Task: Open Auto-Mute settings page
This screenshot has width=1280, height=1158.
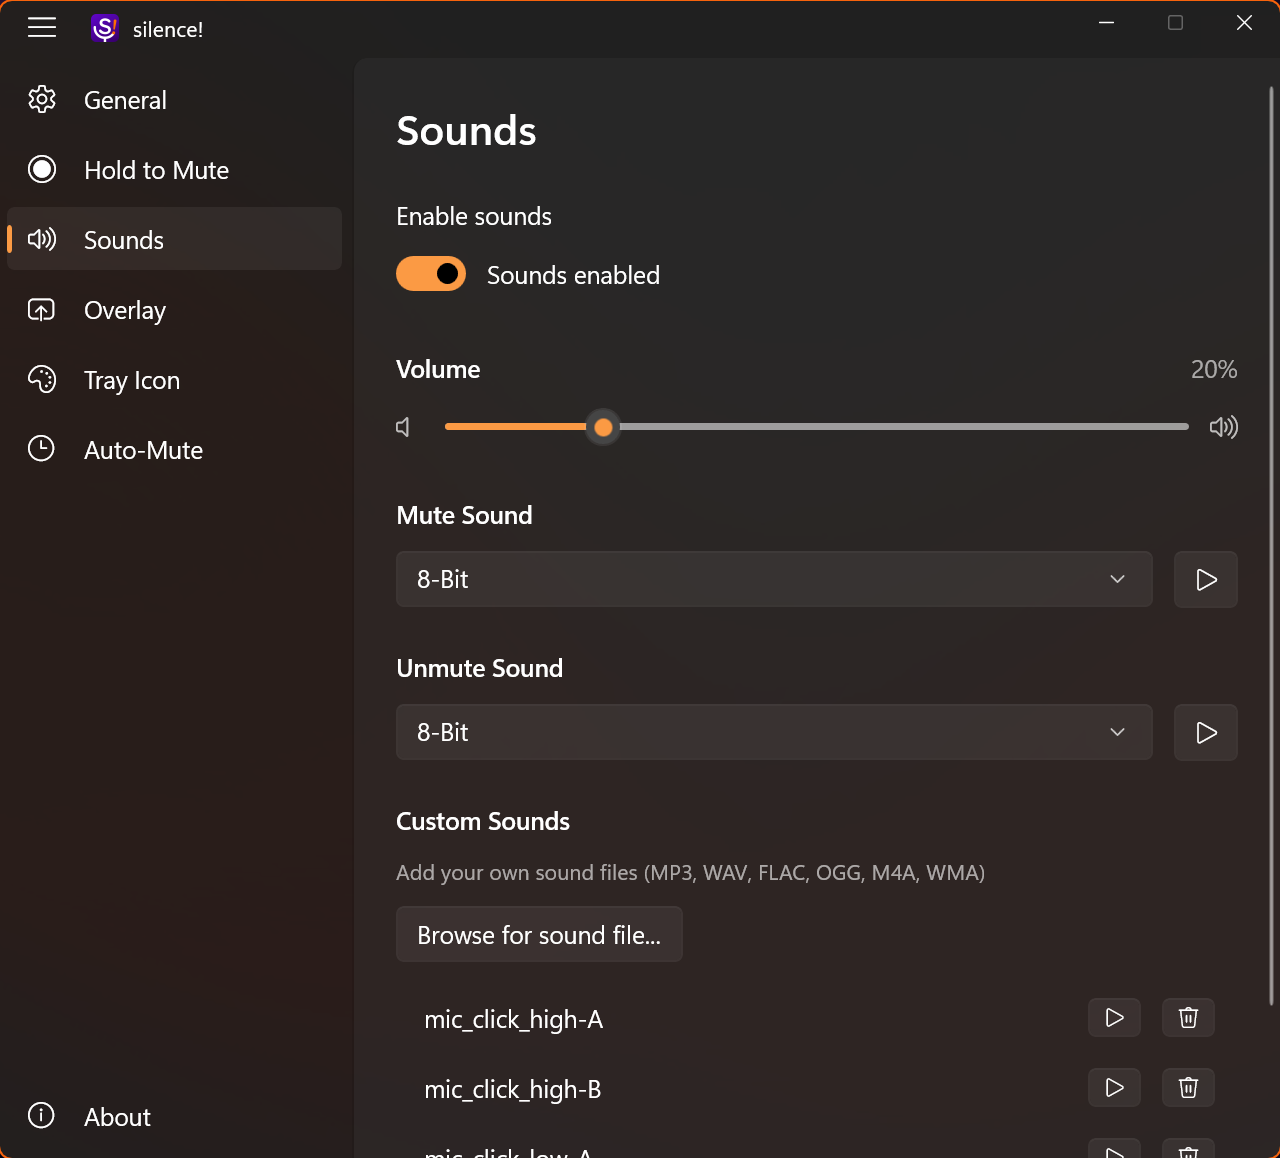Action: click(143, 450)
